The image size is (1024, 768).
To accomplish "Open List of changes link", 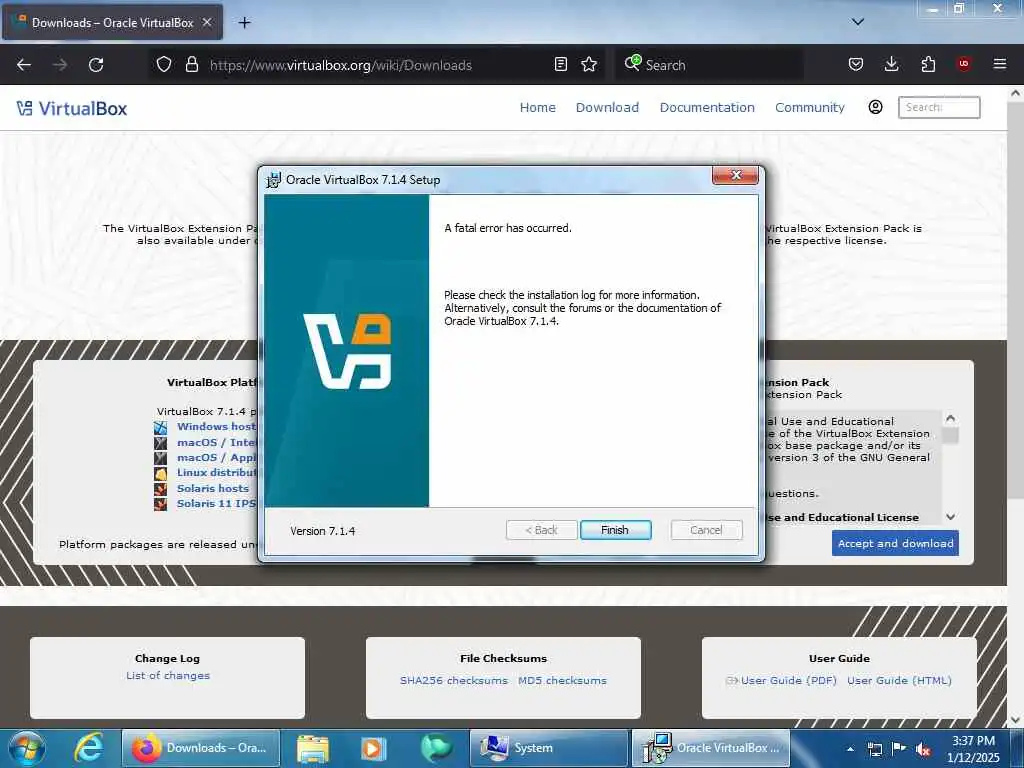I will (168, 675).
